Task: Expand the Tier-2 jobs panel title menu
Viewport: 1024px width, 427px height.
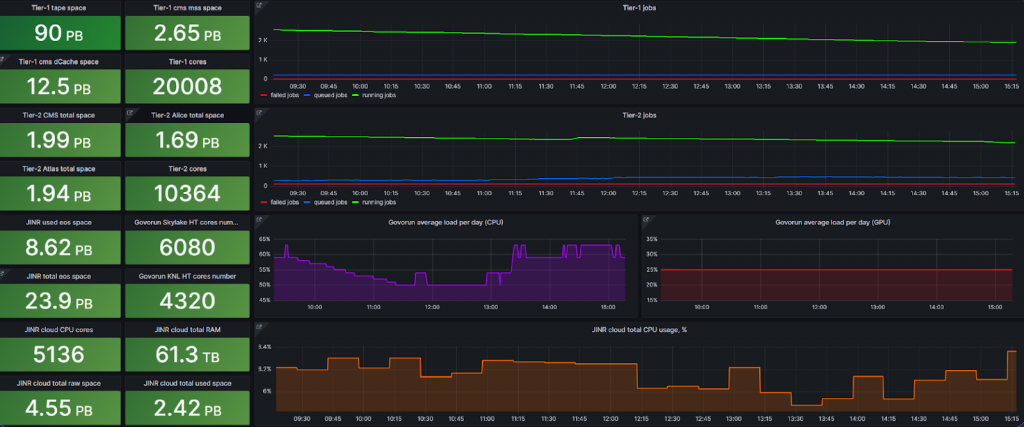Action: pos(637,114)
